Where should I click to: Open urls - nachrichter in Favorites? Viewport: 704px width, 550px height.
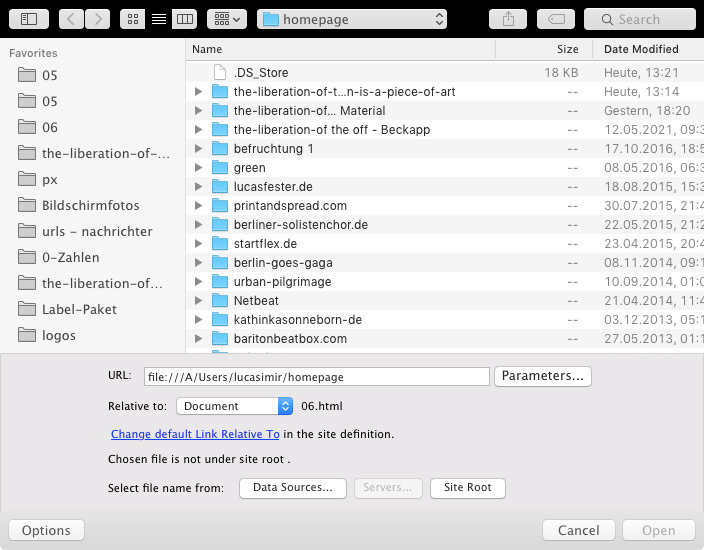pyautogui.click(x=85, y=232)
